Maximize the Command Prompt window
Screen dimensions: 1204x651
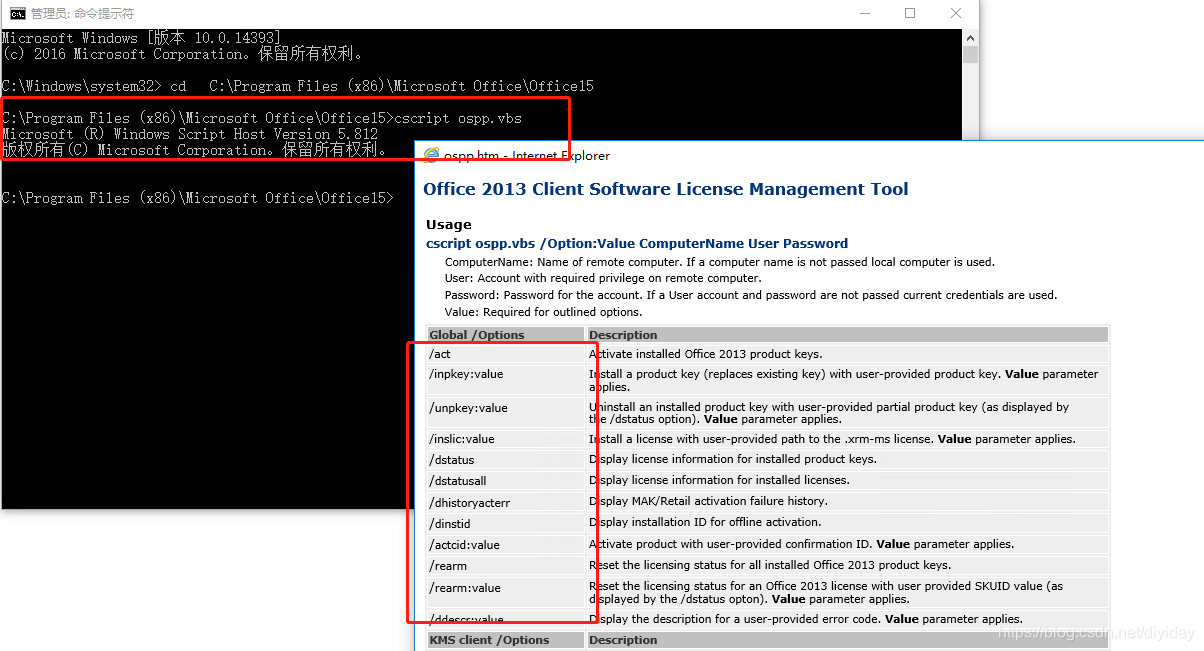coord(910,13)
